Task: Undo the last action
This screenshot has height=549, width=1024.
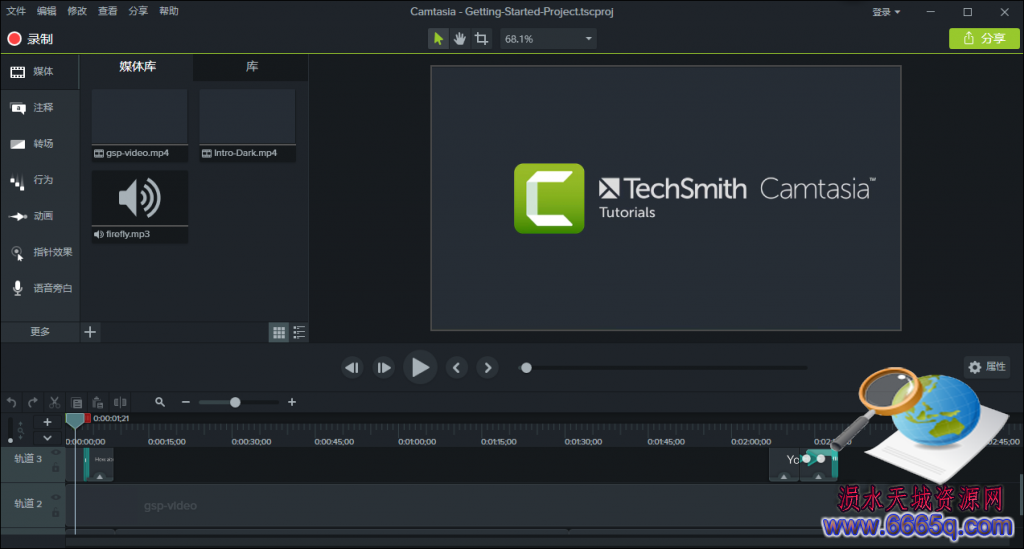Action: click(x=11, y=402)
